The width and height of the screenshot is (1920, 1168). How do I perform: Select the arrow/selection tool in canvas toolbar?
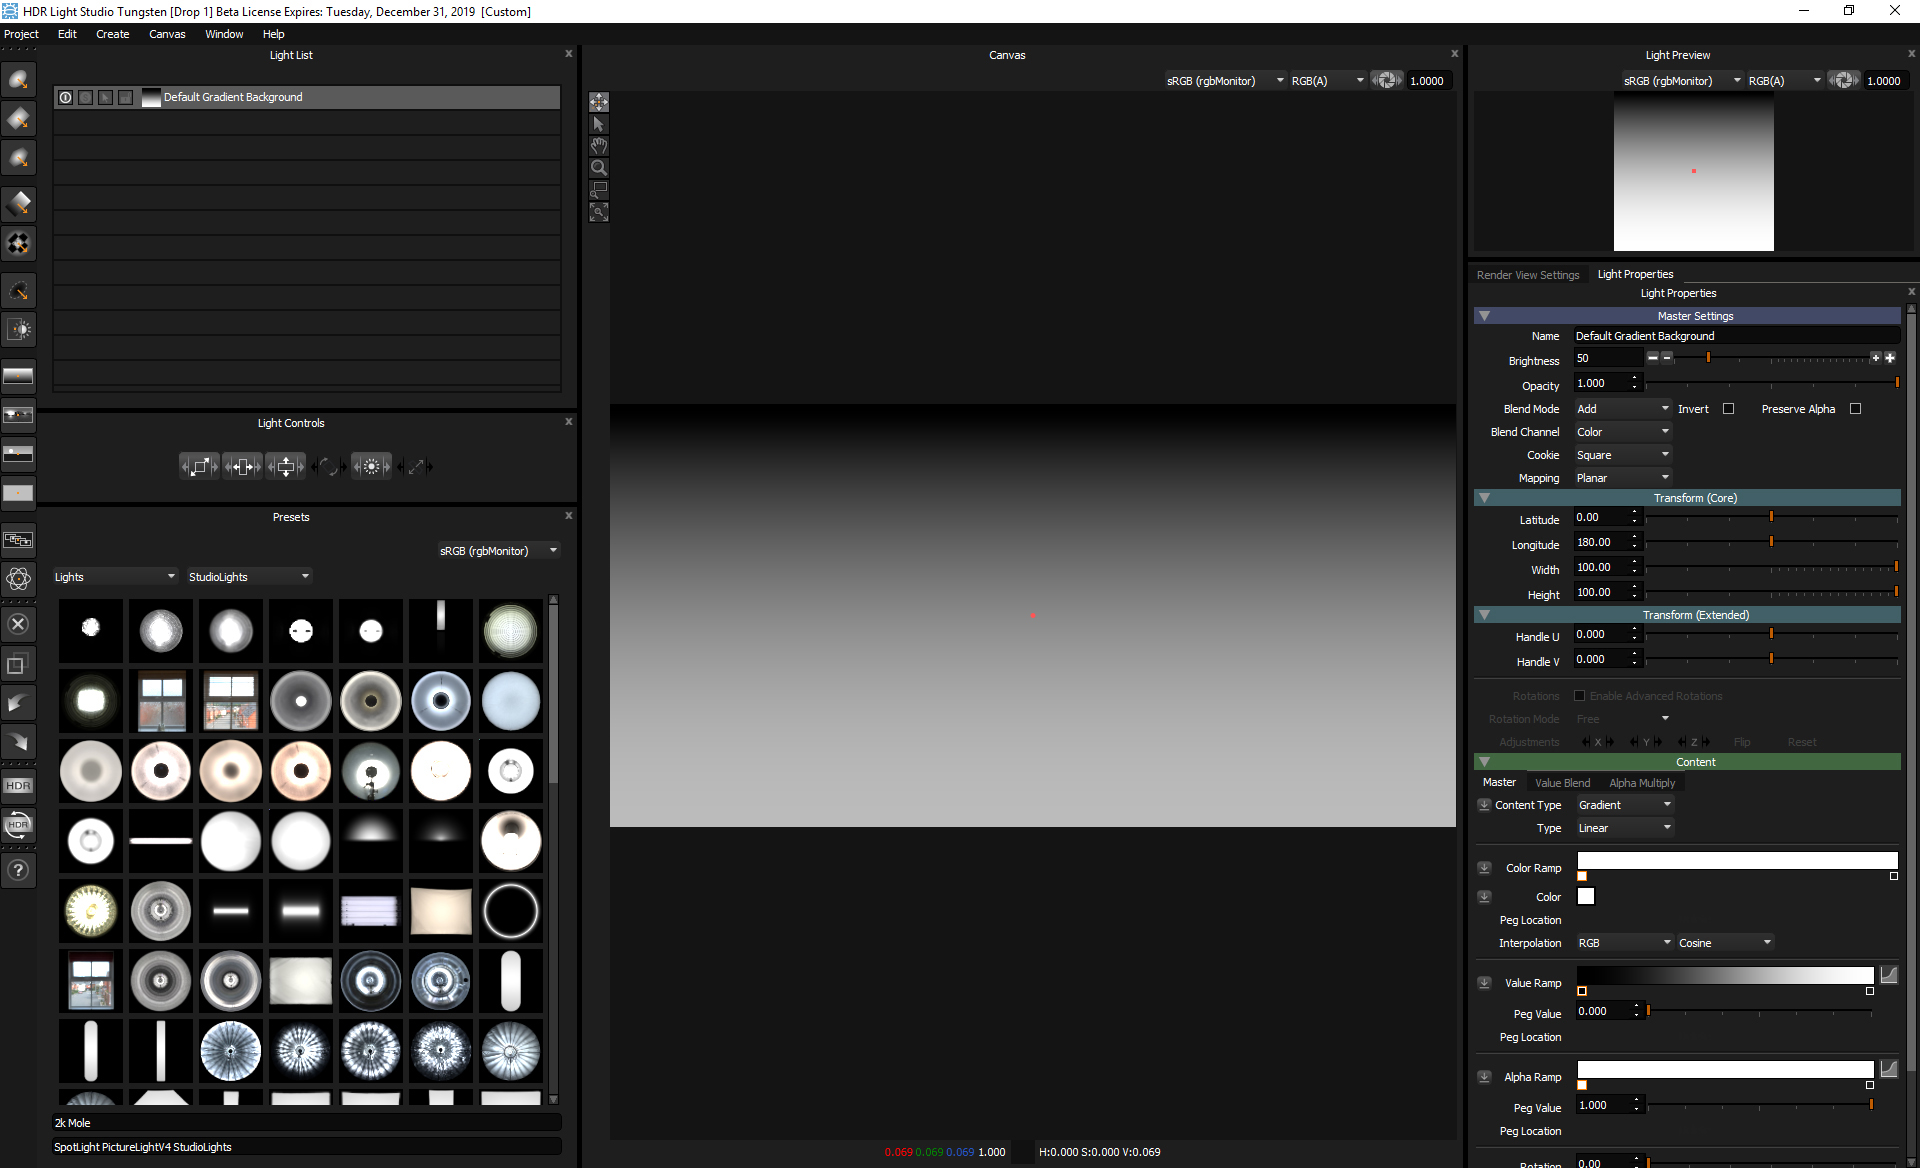click(599, 123)
